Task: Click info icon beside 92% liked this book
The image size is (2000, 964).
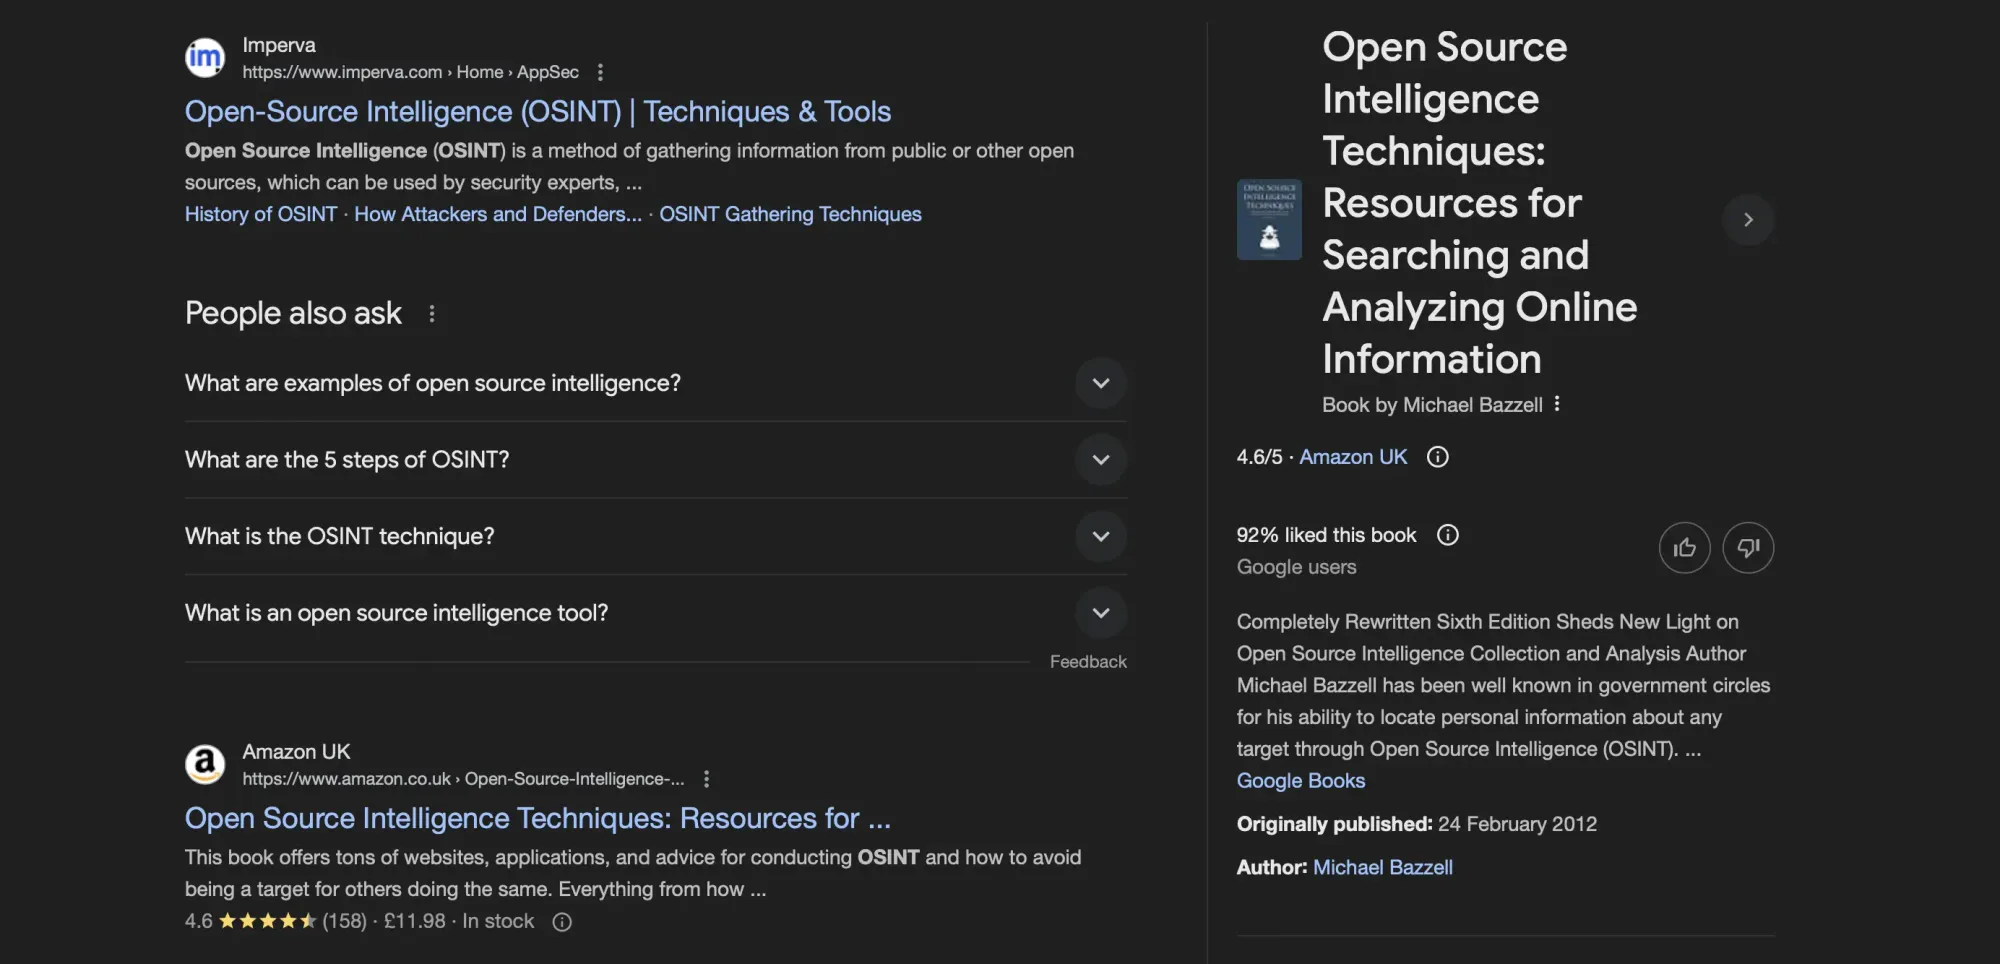Action: pyautogui.click(x=1448, y=535)
